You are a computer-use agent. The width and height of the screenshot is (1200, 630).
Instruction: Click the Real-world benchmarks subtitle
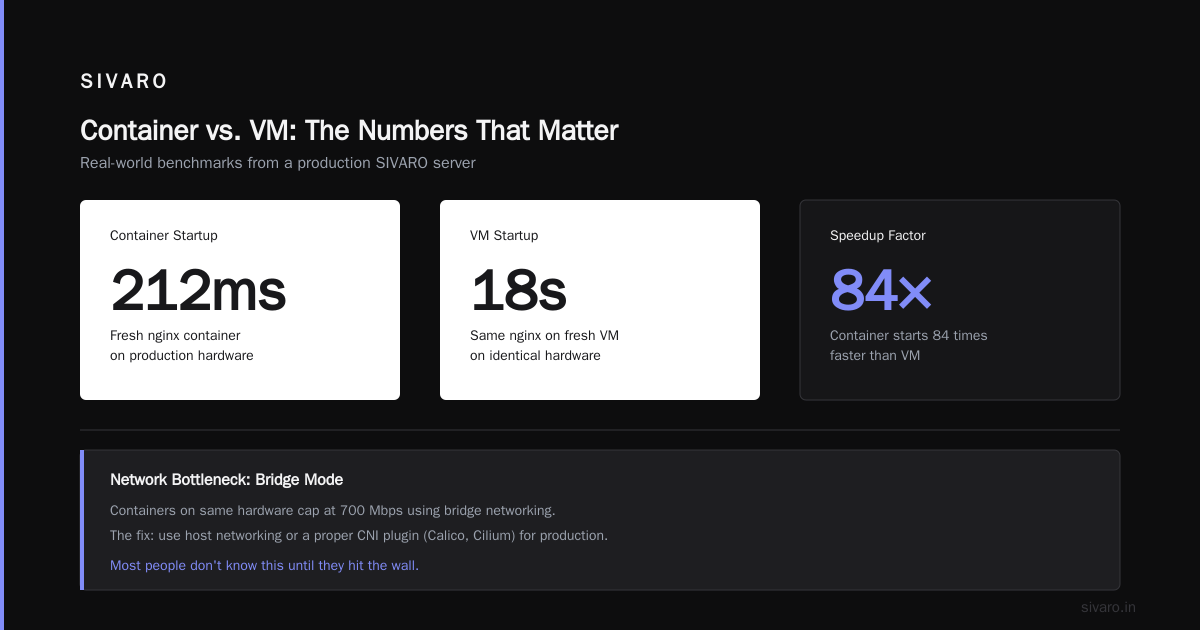[x=278, y=162]
